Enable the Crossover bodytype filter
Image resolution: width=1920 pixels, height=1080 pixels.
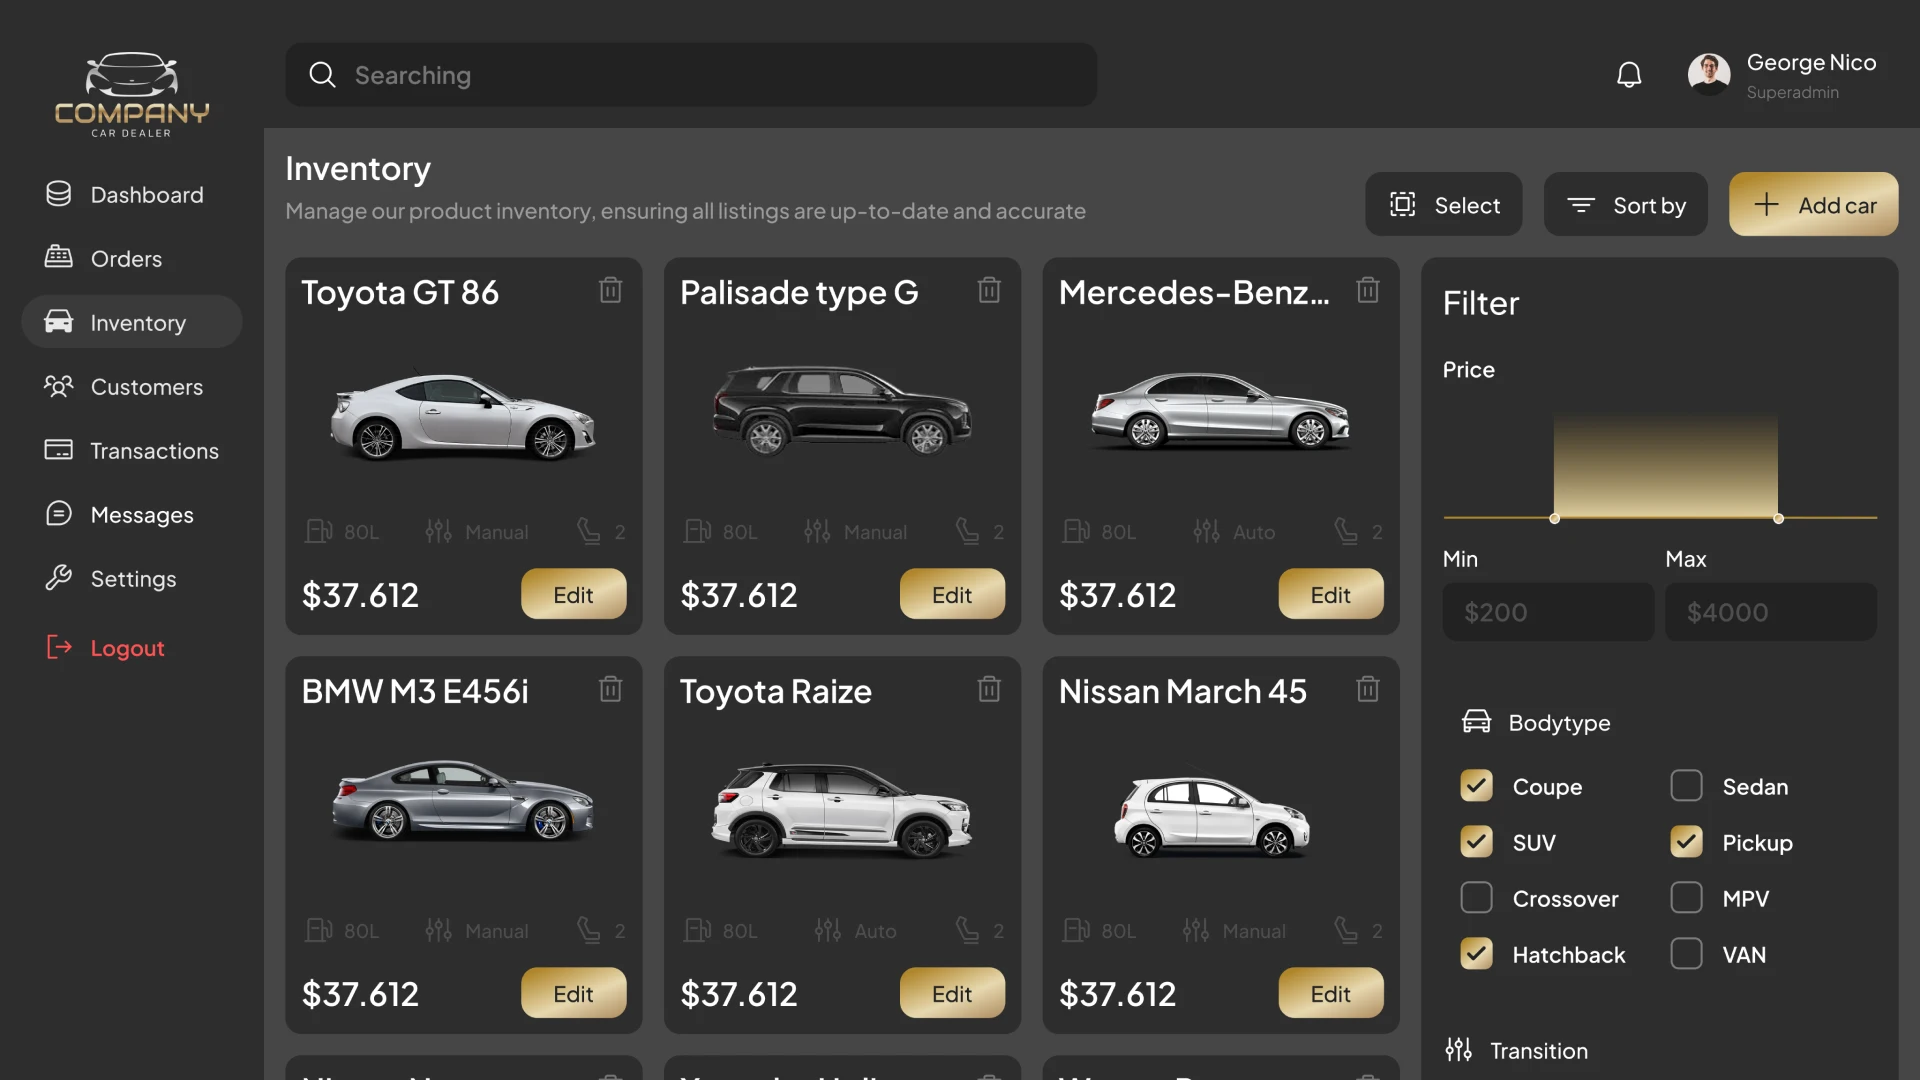point(1476,897)
